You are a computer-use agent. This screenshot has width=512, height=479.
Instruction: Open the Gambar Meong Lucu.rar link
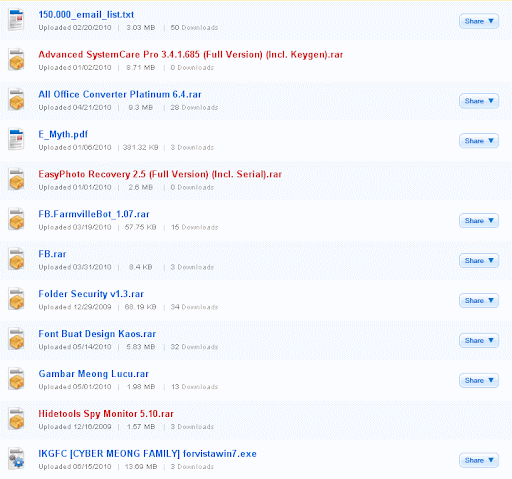click(x=93, y=374)
